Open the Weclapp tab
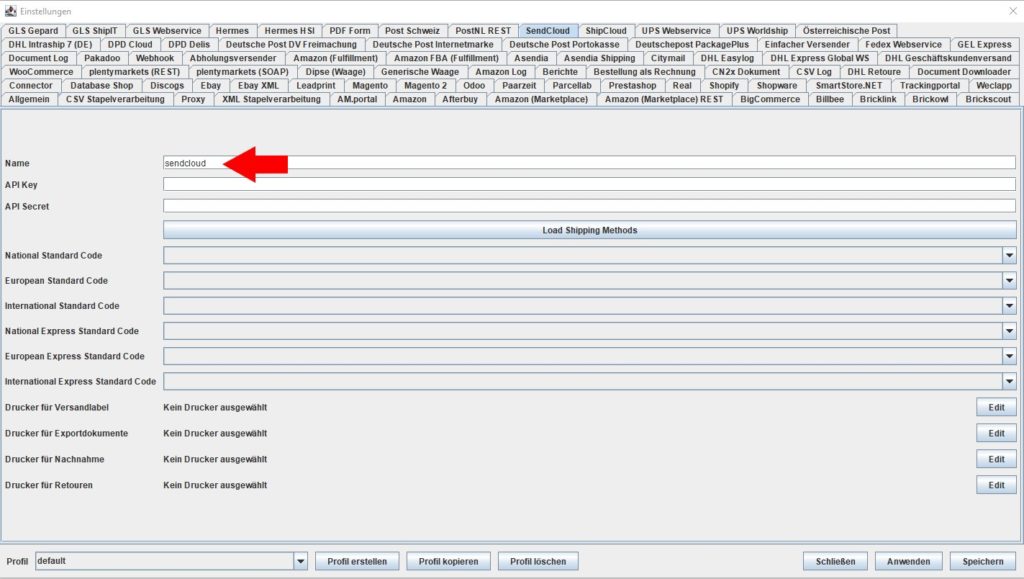The height and width of the screenshot is (579, 1024). [x=993, y=86]
